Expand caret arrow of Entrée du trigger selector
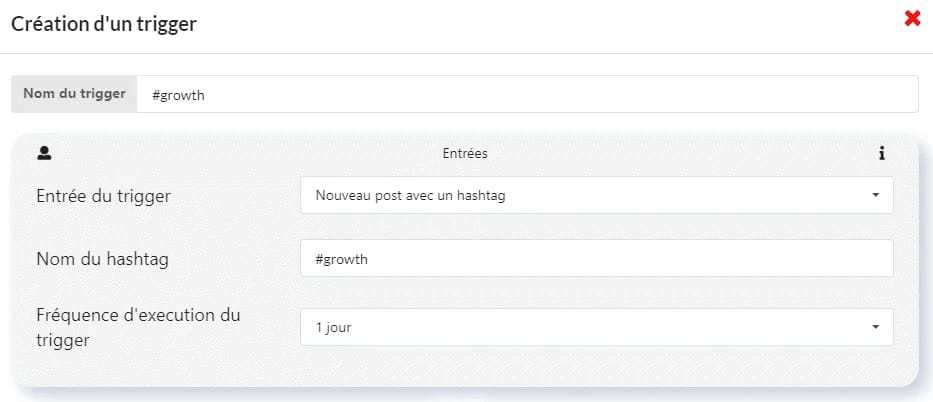933x402 pixels. pos(875,195)
